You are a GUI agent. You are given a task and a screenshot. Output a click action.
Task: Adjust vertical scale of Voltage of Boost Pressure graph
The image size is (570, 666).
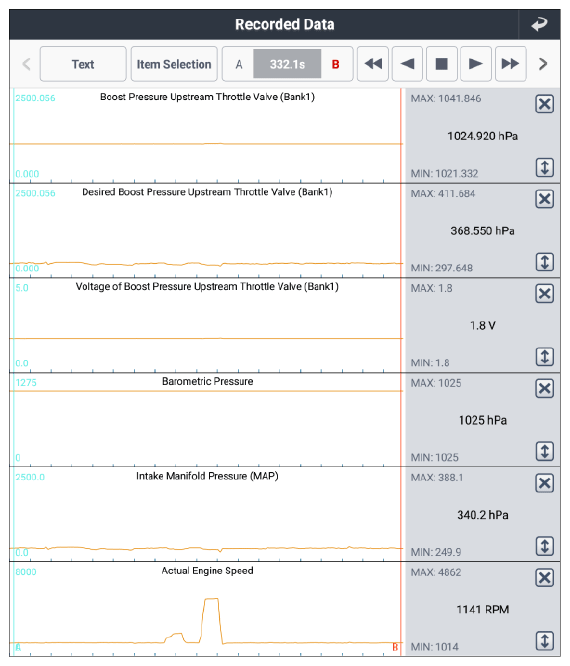[x=545, y=356]
